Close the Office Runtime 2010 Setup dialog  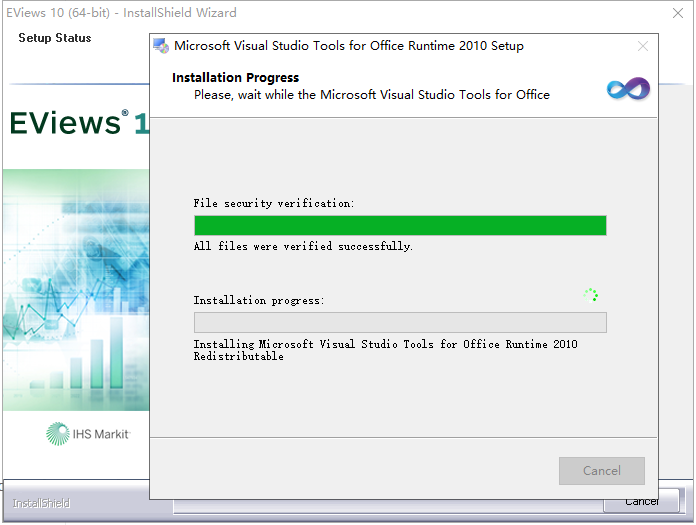[643, 46]
